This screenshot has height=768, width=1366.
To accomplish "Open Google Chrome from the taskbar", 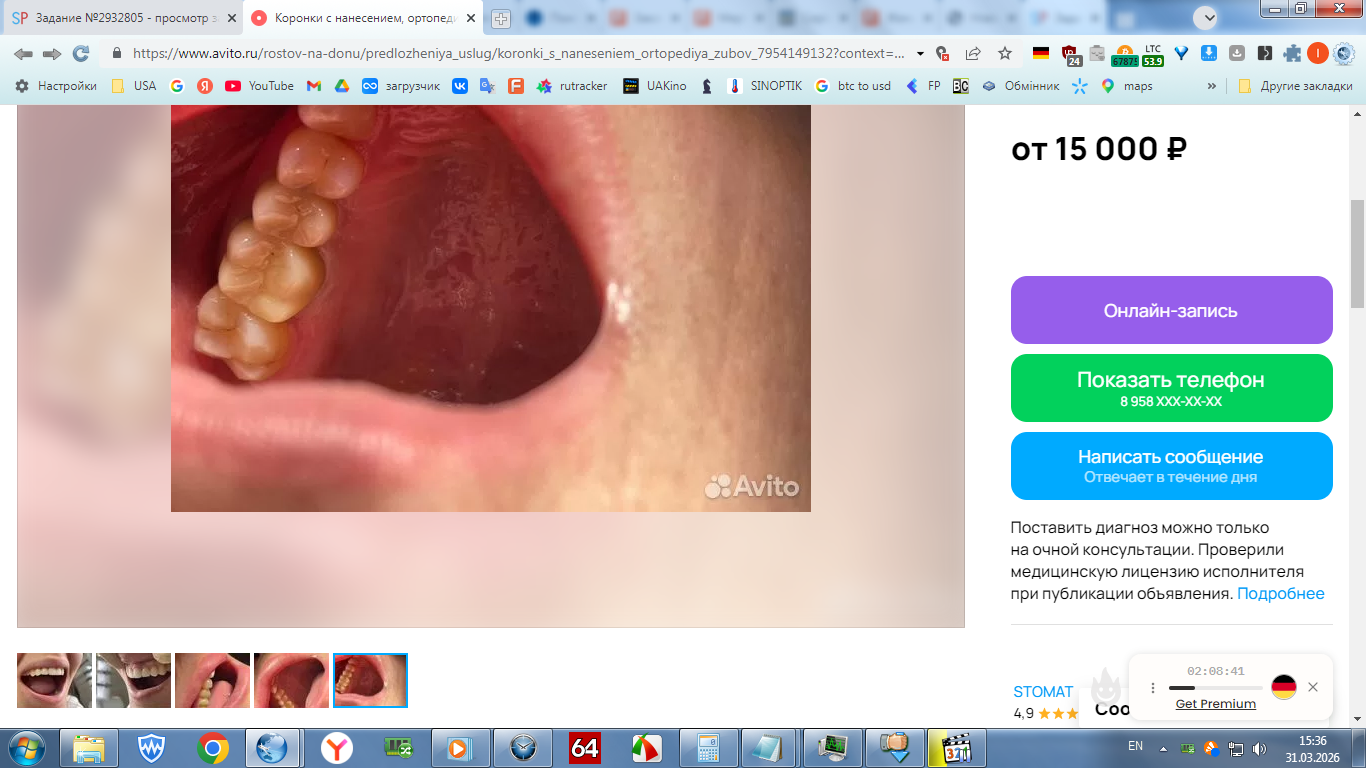I will click(212, 748).
